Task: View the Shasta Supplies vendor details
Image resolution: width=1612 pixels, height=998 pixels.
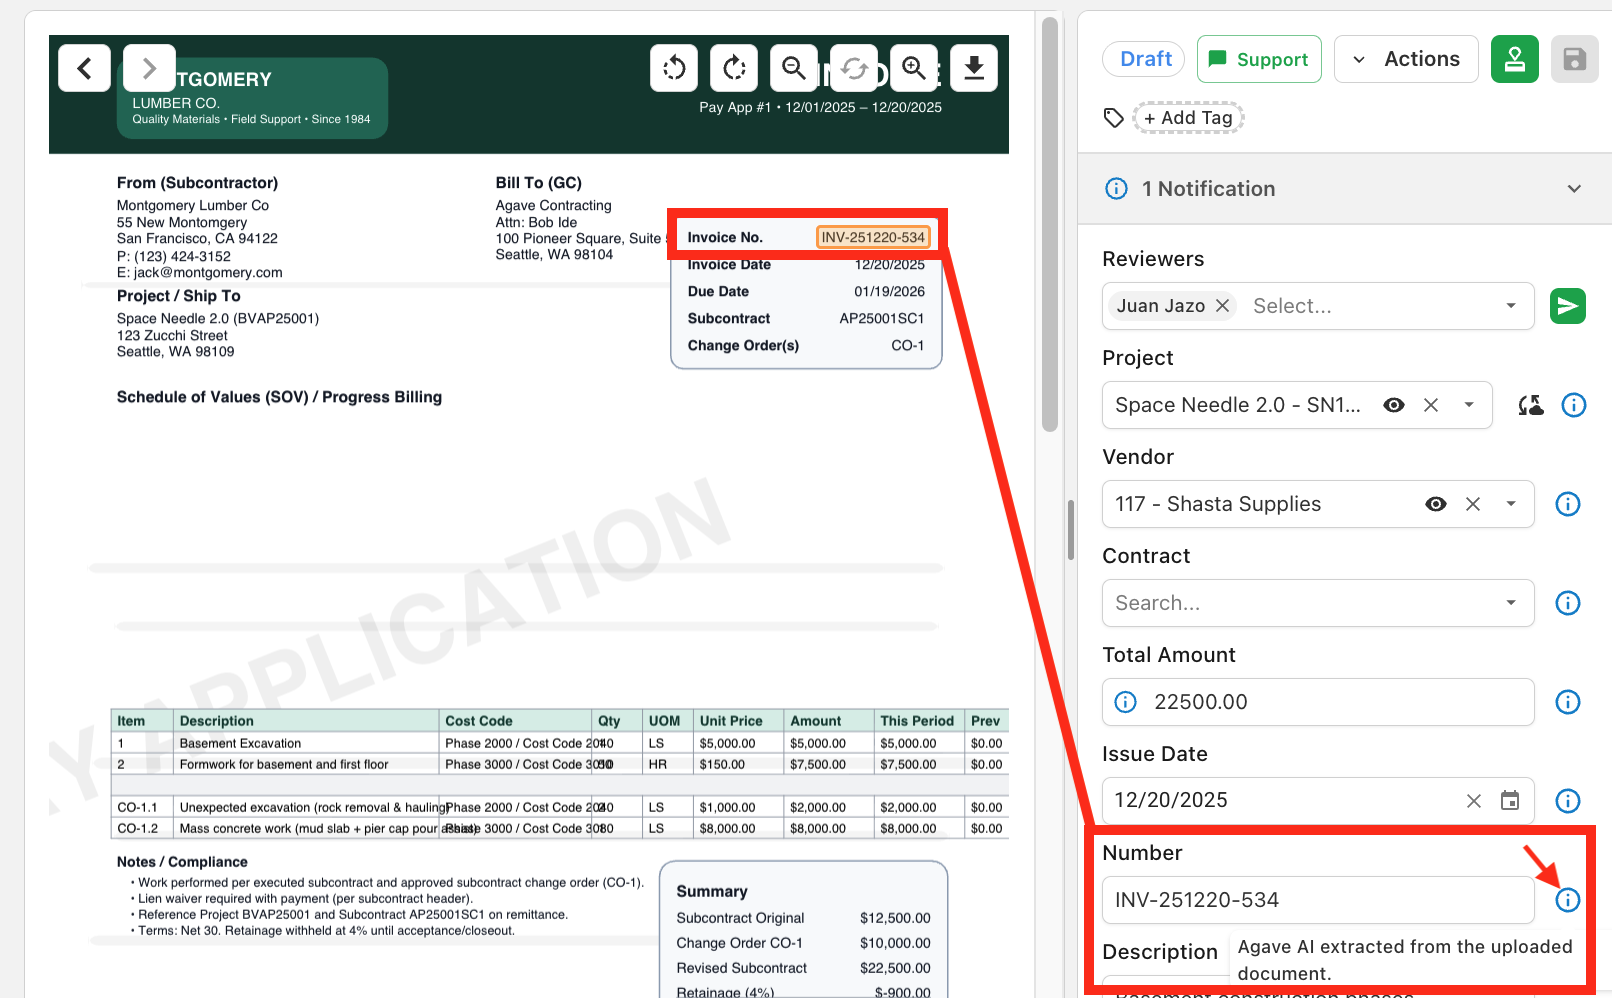Action: 1436,504
